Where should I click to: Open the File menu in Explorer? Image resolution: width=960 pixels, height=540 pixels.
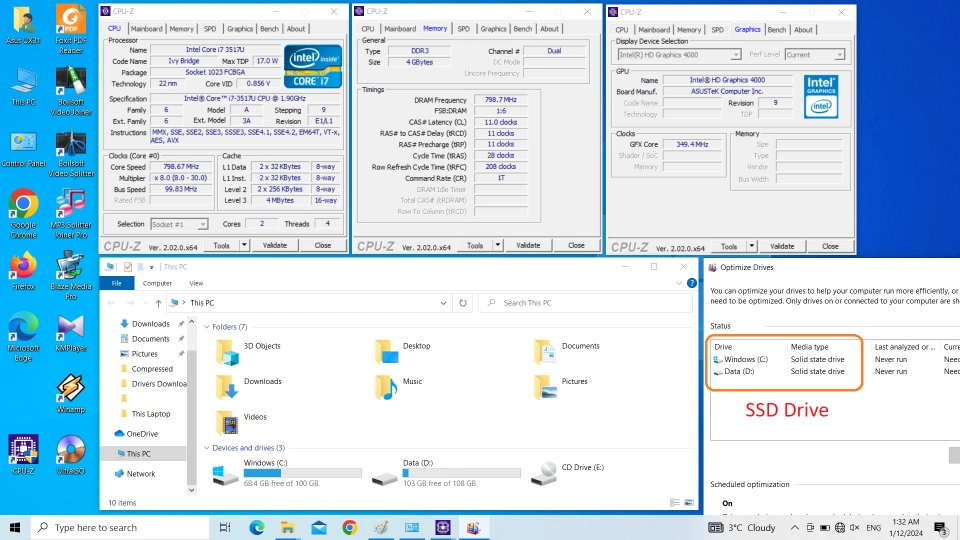click(116, 283)
